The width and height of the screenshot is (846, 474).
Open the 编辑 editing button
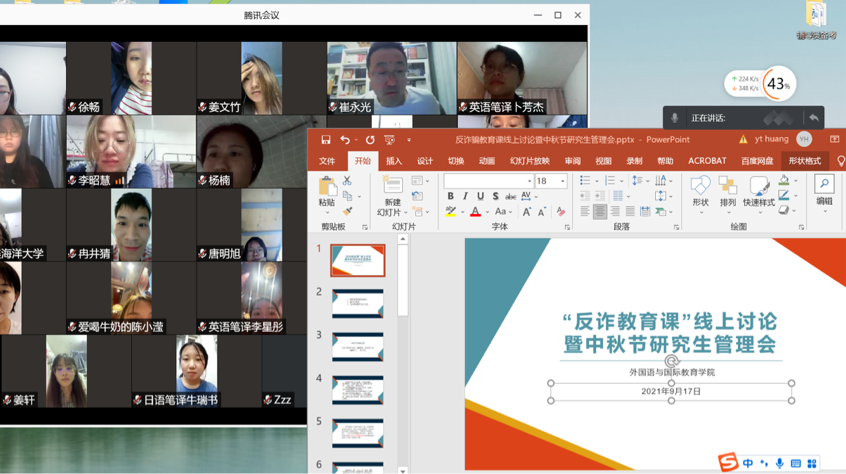coord(824,190)
